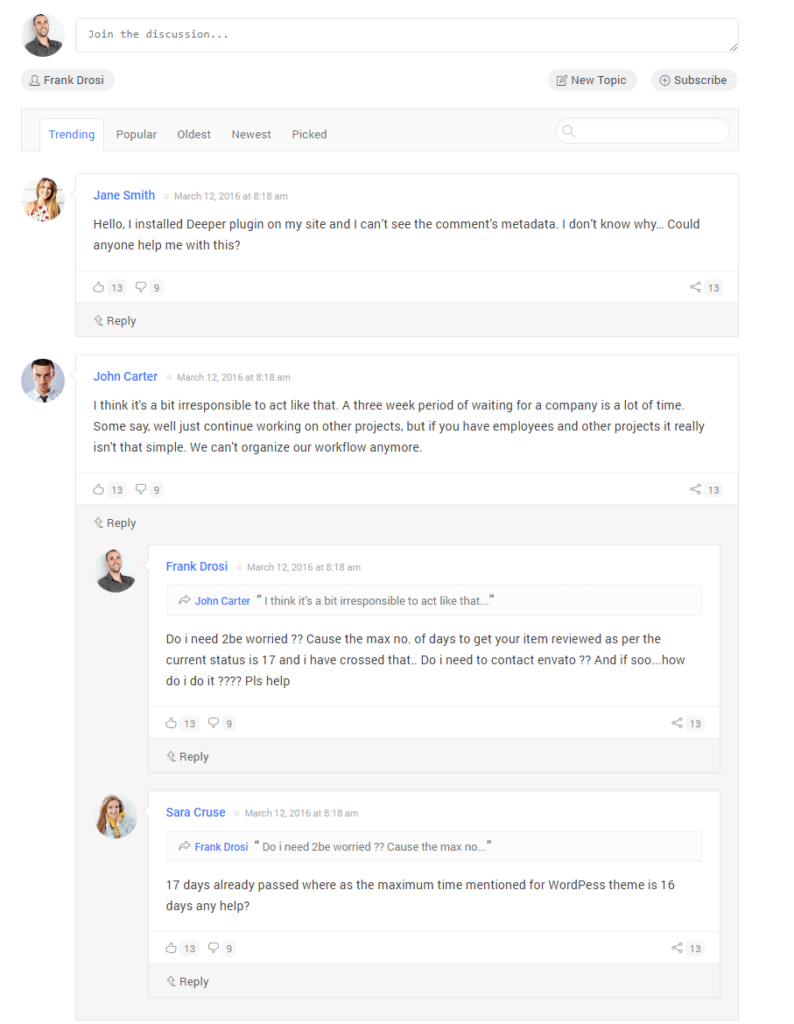The height and width of the screenshot is (1024, 794).
Task: Open Jane Smith's profile link
Action: coord(124,195)
